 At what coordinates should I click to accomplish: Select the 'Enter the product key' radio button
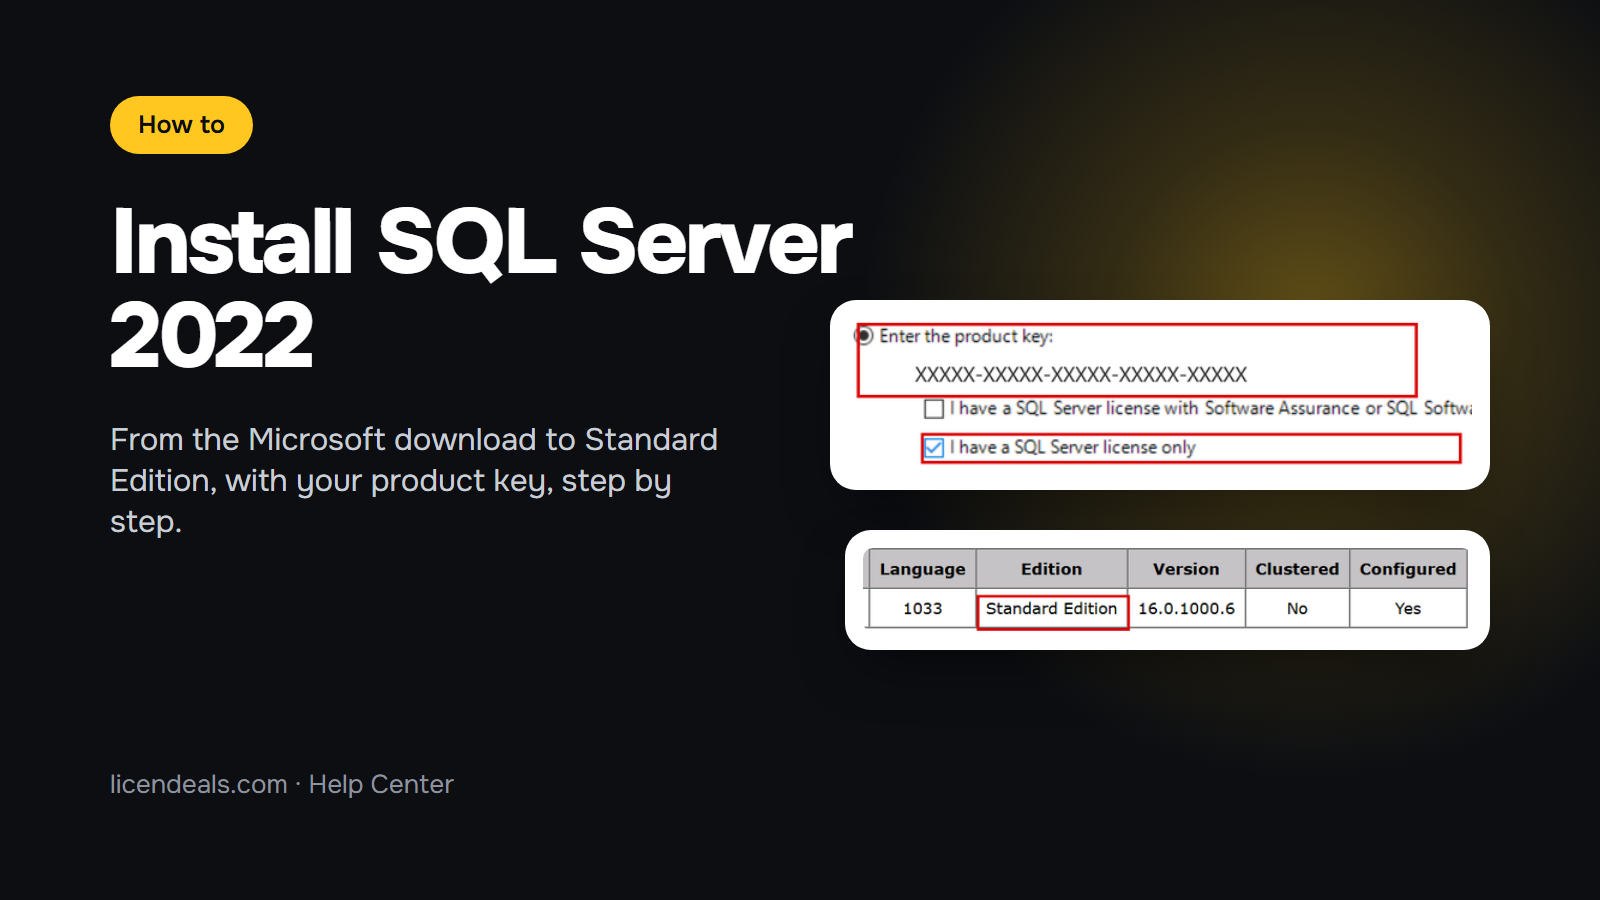pos(865,336)
